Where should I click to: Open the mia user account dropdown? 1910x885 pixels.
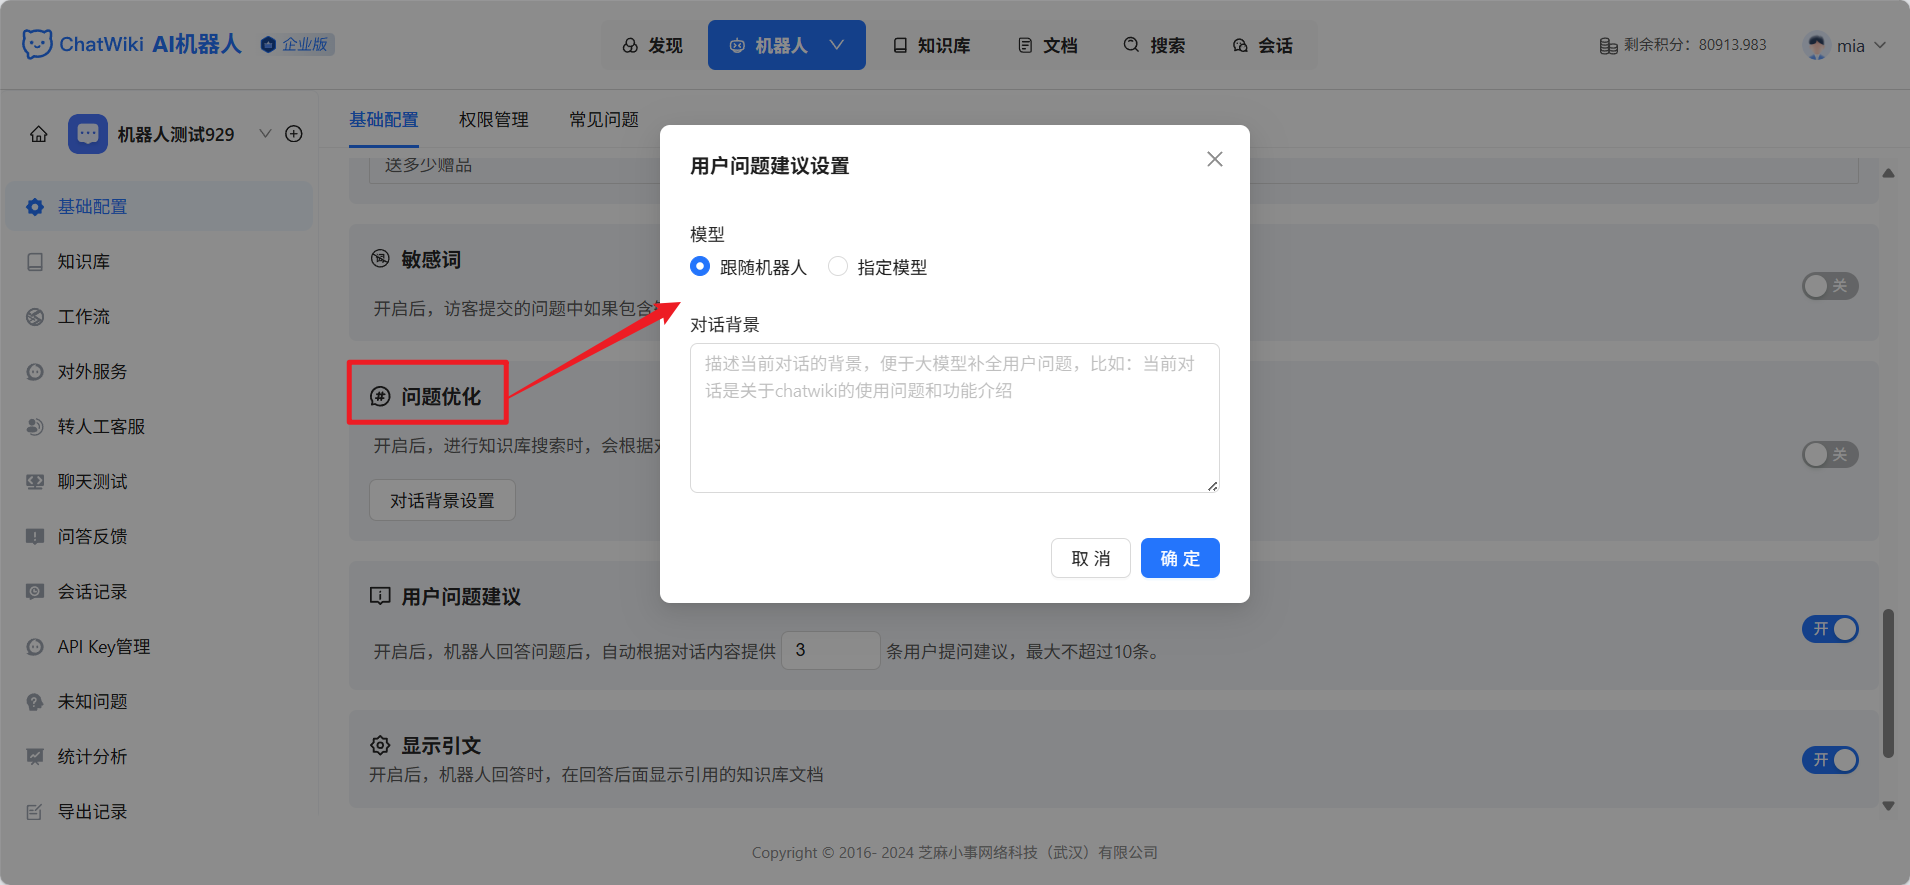[1845, 46]
